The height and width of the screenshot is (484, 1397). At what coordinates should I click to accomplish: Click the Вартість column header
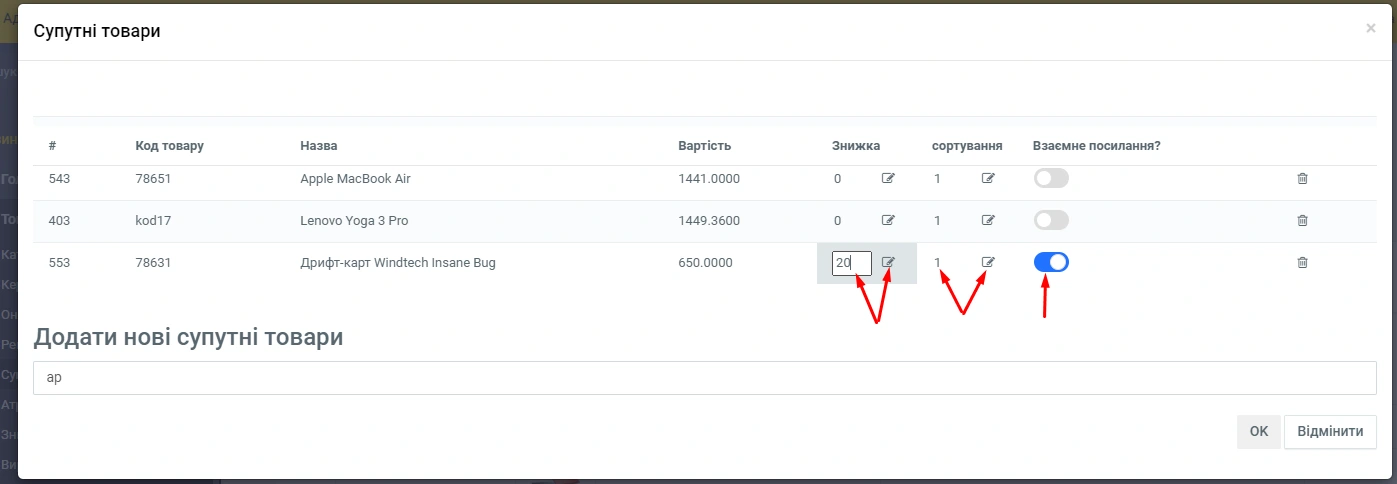704,146
